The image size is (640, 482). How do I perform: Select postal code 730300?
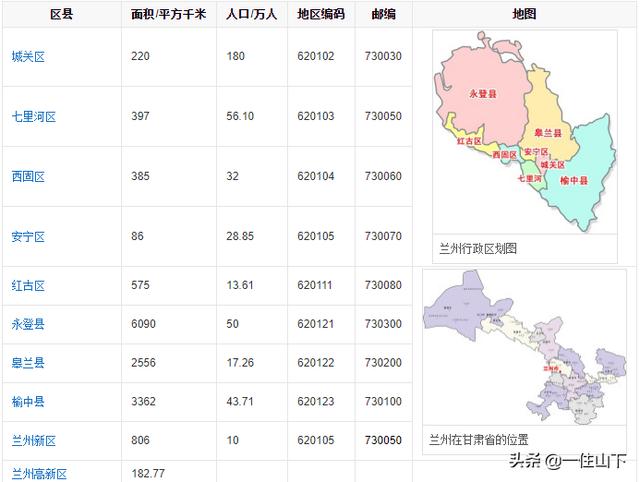point(383,324)
